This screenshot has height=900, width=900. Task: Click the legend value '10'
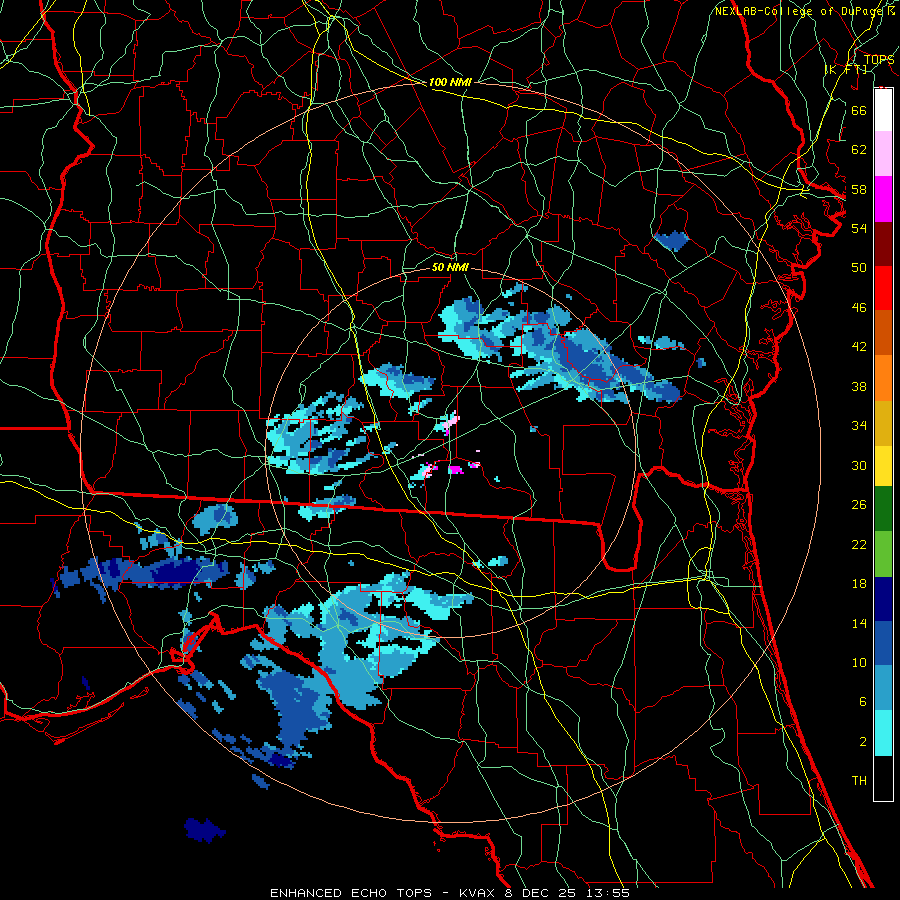[859, 662]
